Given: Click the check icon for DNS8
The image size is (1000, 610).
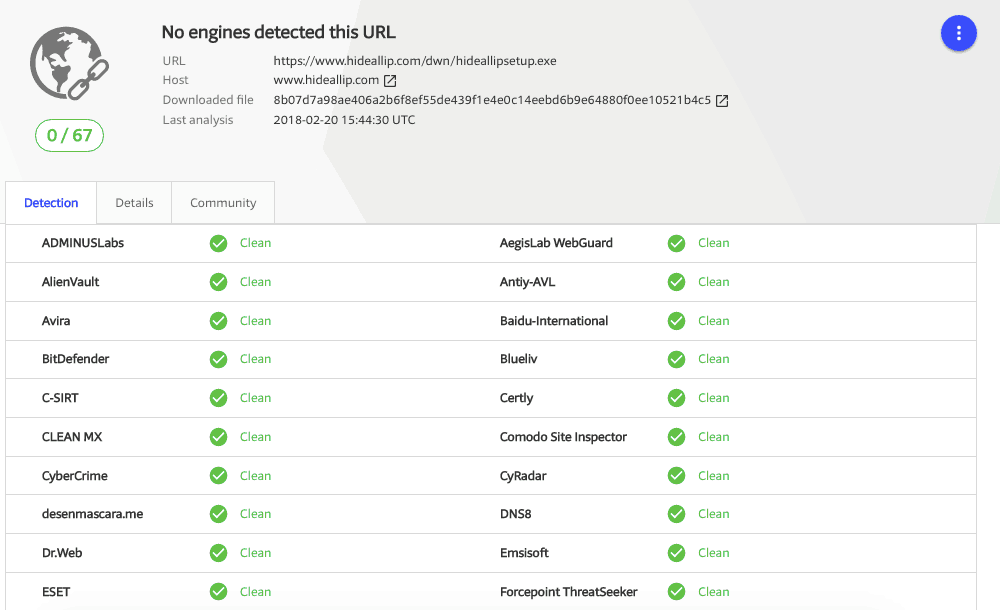Looking at the screenshot, I should click(677, 514).
